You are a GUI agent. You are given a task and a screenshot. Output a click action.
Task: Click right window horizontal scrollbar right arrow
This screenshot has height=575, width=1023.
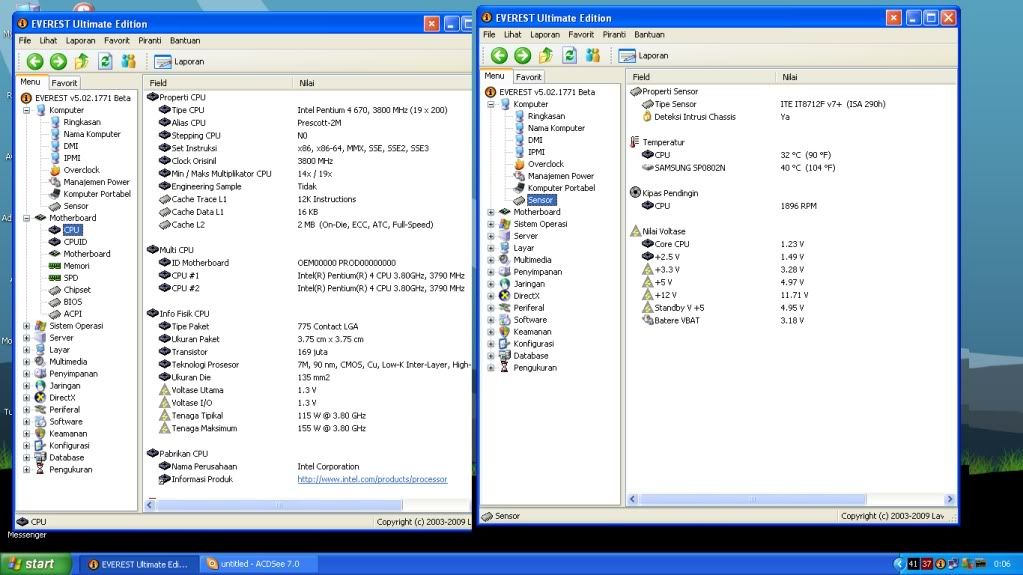(x=950, y=499)
